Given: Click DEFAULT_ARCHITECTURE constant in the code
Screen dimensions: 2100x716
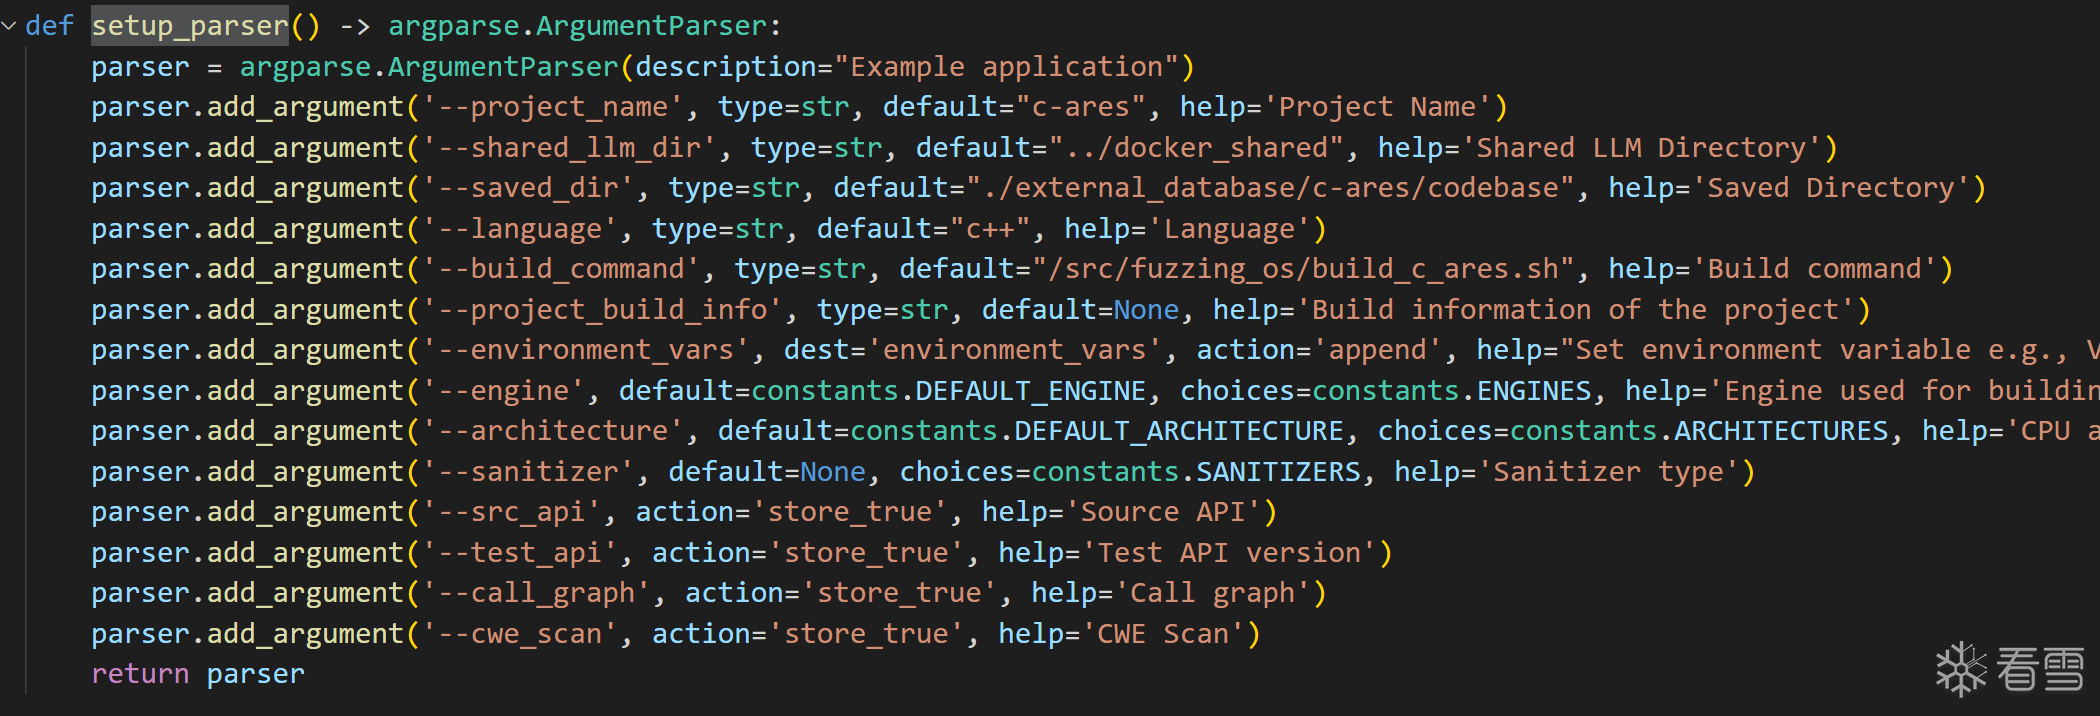Looking at the screenshot, I should click(x=1178, y=431).
